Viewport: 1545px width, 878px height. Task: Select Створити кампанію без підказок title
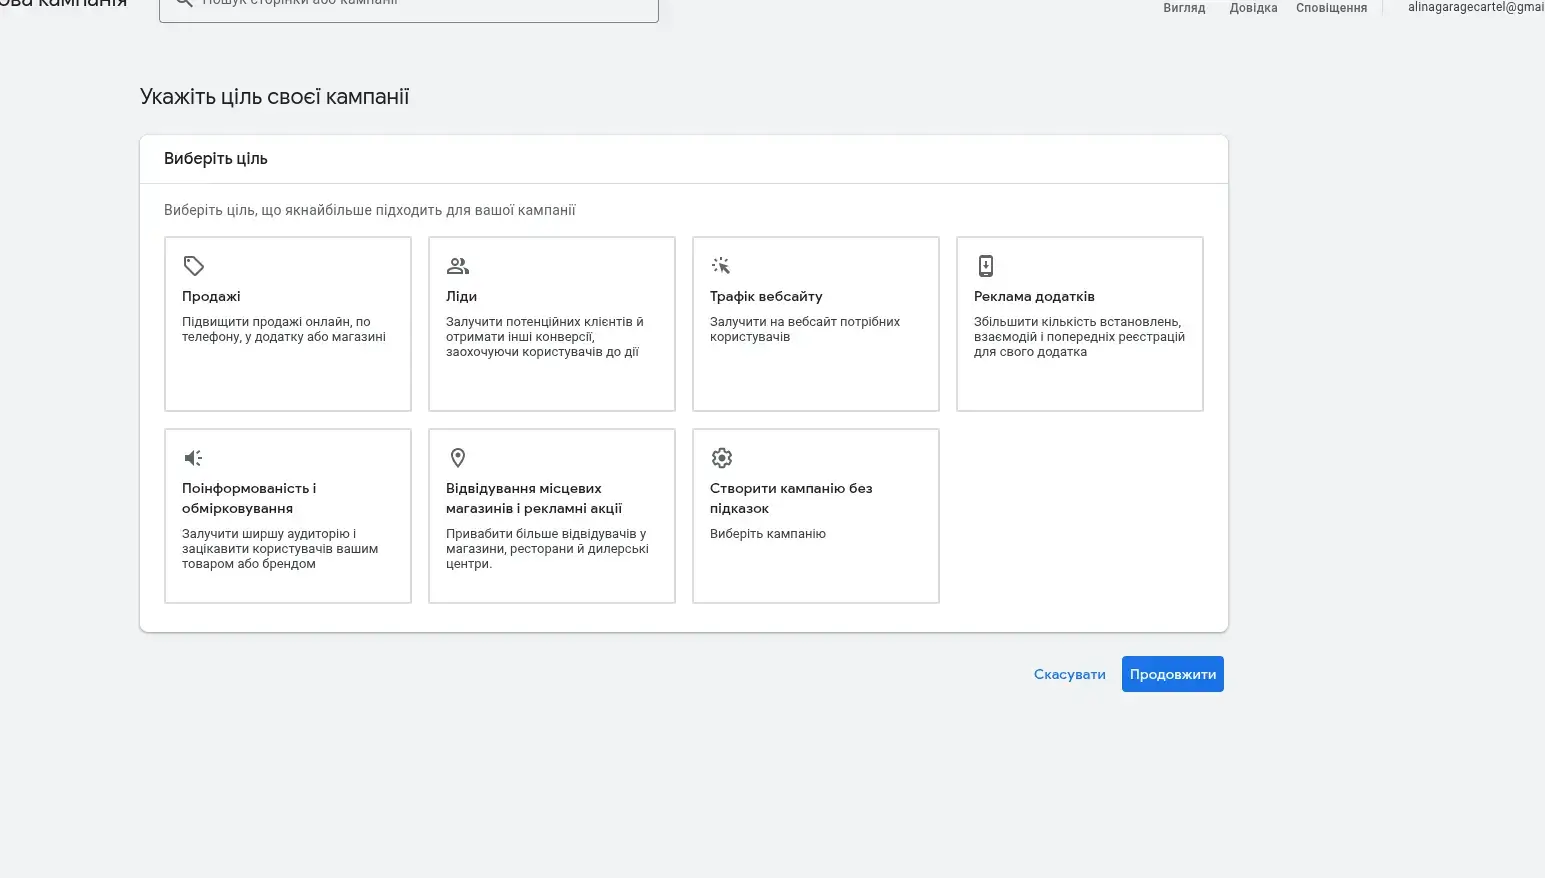pos(790,498)
